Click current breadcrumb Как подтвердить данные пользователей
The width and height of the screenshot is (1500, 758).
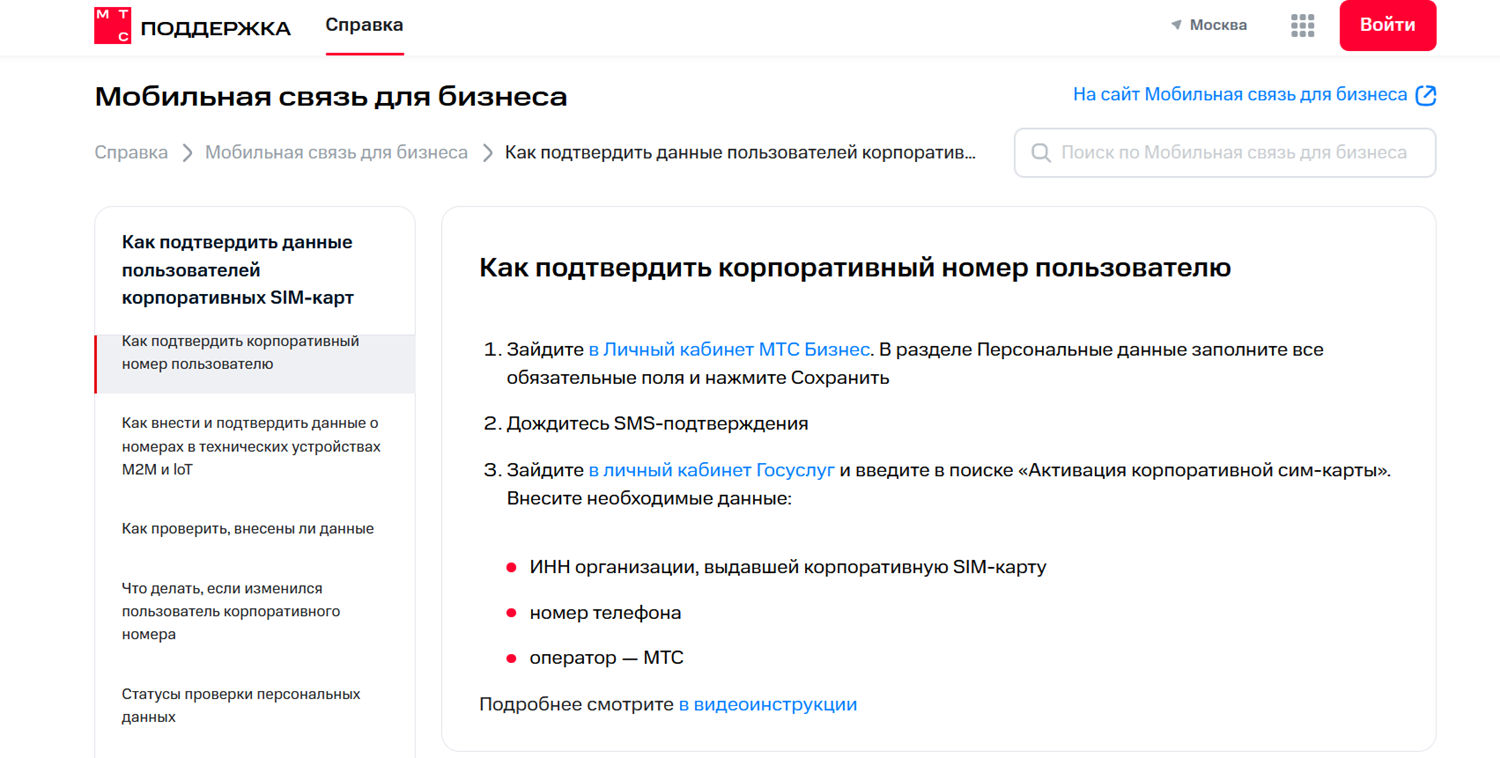pyautogui.click(x=740, y=153)
